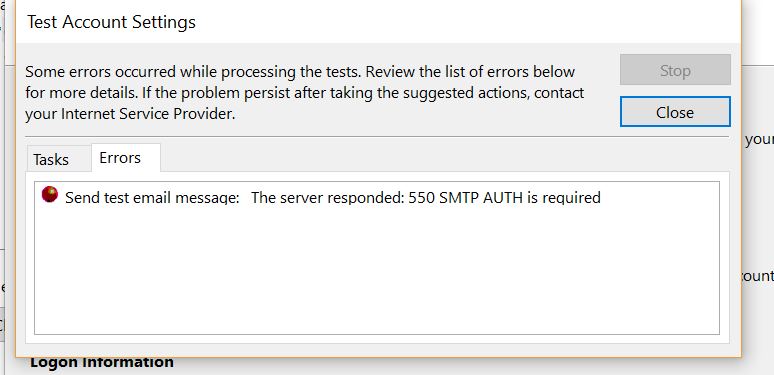Close the Test Account Settings dialog
The height and width of the screenshot is (375, 774).
pos(675,112)
